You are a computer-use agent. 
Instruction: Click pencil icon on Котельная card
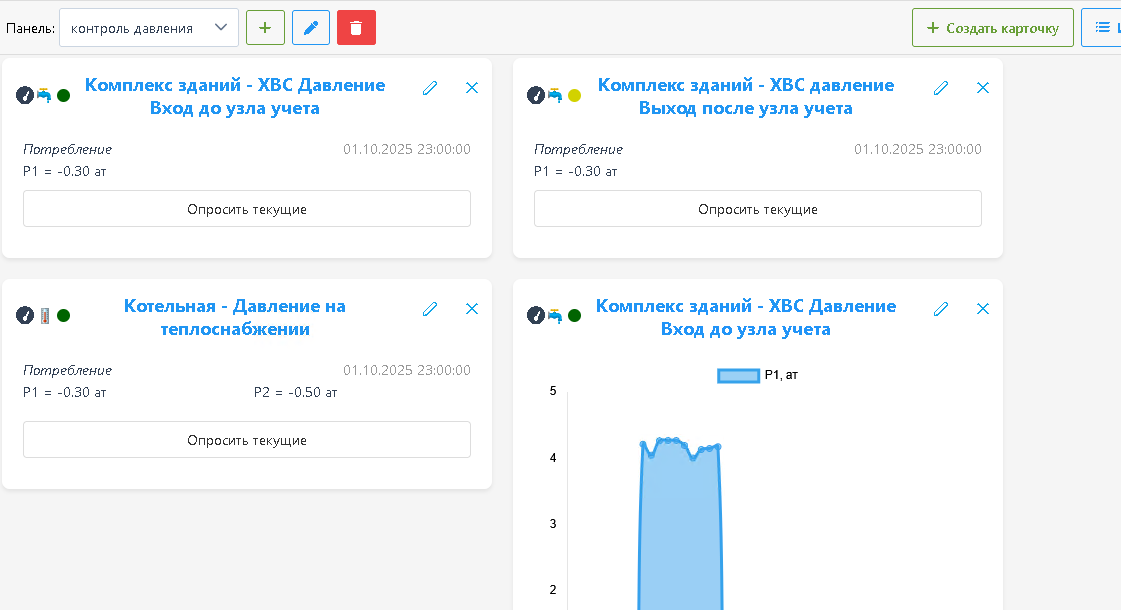point(430,309)
